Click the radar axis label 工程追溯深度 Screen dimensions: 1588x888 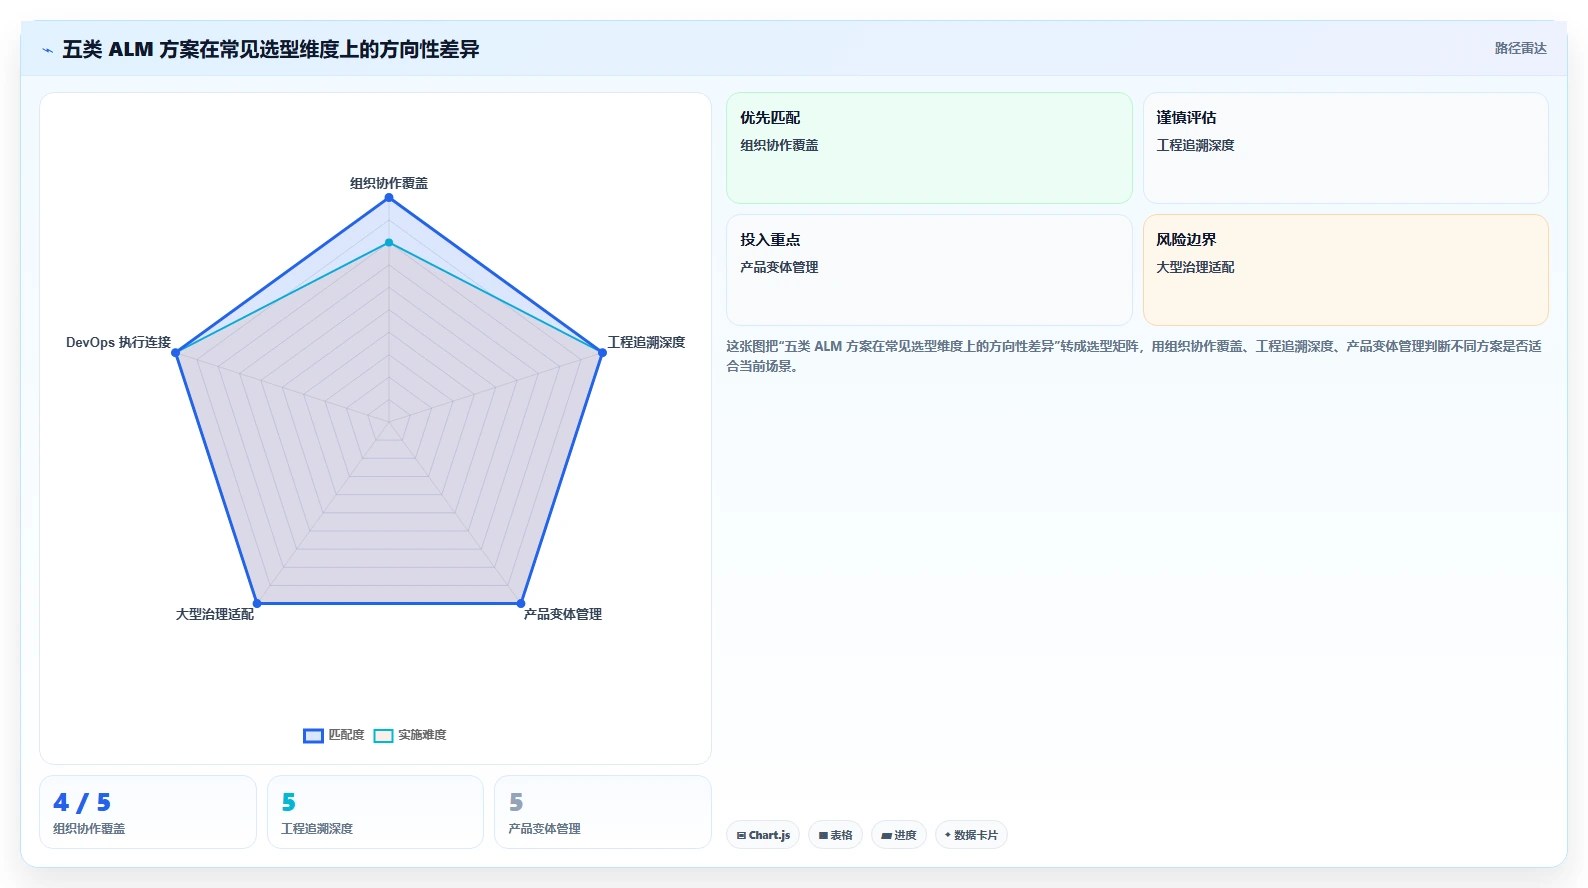pos(647,342)
